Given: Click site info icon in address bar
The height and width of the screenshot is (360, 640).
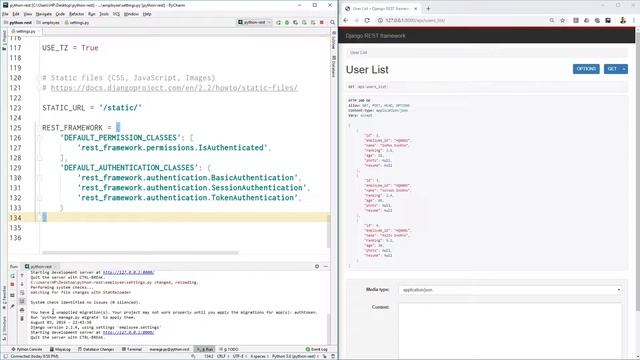Looking at the screenshot, I should [x=380, y=20].
